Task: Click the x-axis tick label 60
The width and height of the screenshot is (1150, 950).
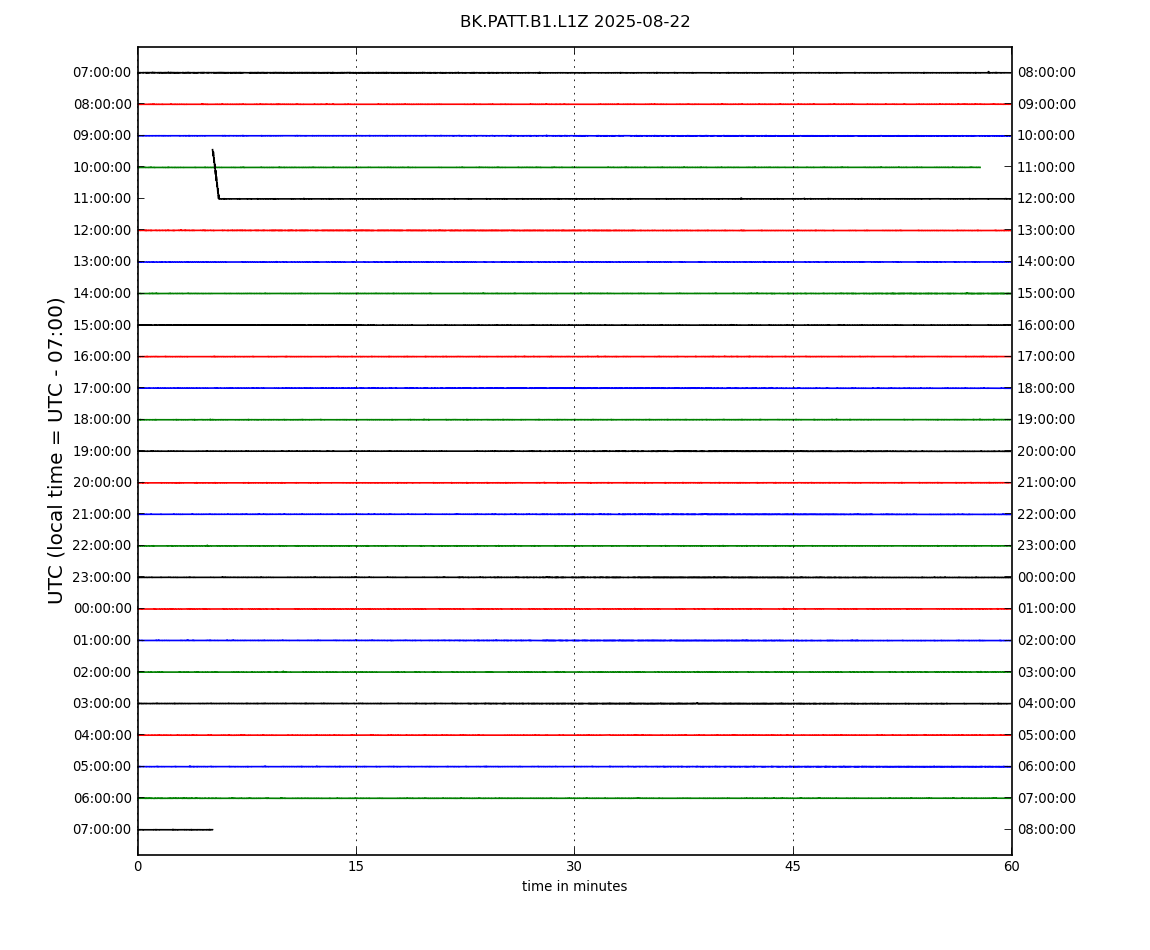Action: tap(1011, 866)
